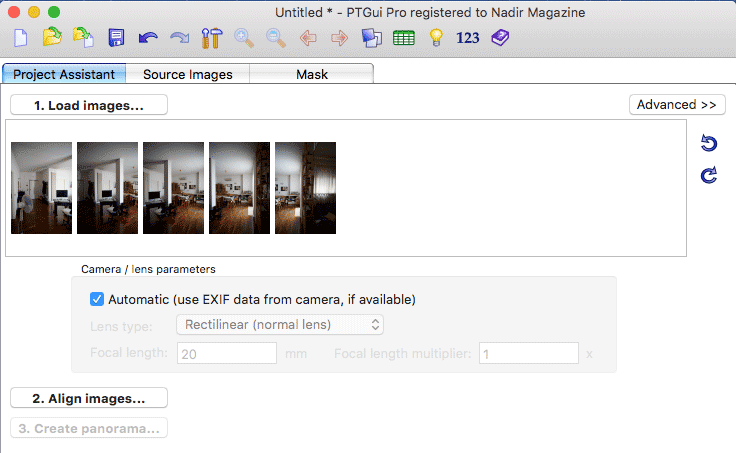Click the zoom in magnifier icon
736x453 pixels.
(x=244, y=38)
